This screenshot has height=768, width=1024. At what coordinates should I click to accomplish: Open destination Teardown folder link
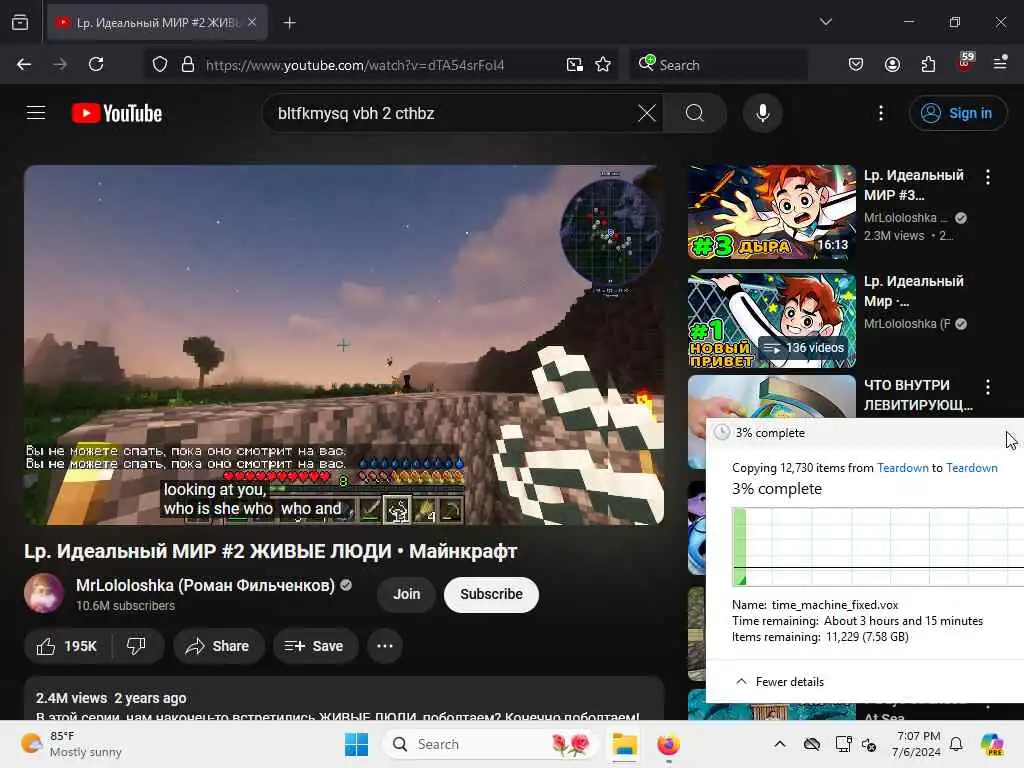click(972, 468)
